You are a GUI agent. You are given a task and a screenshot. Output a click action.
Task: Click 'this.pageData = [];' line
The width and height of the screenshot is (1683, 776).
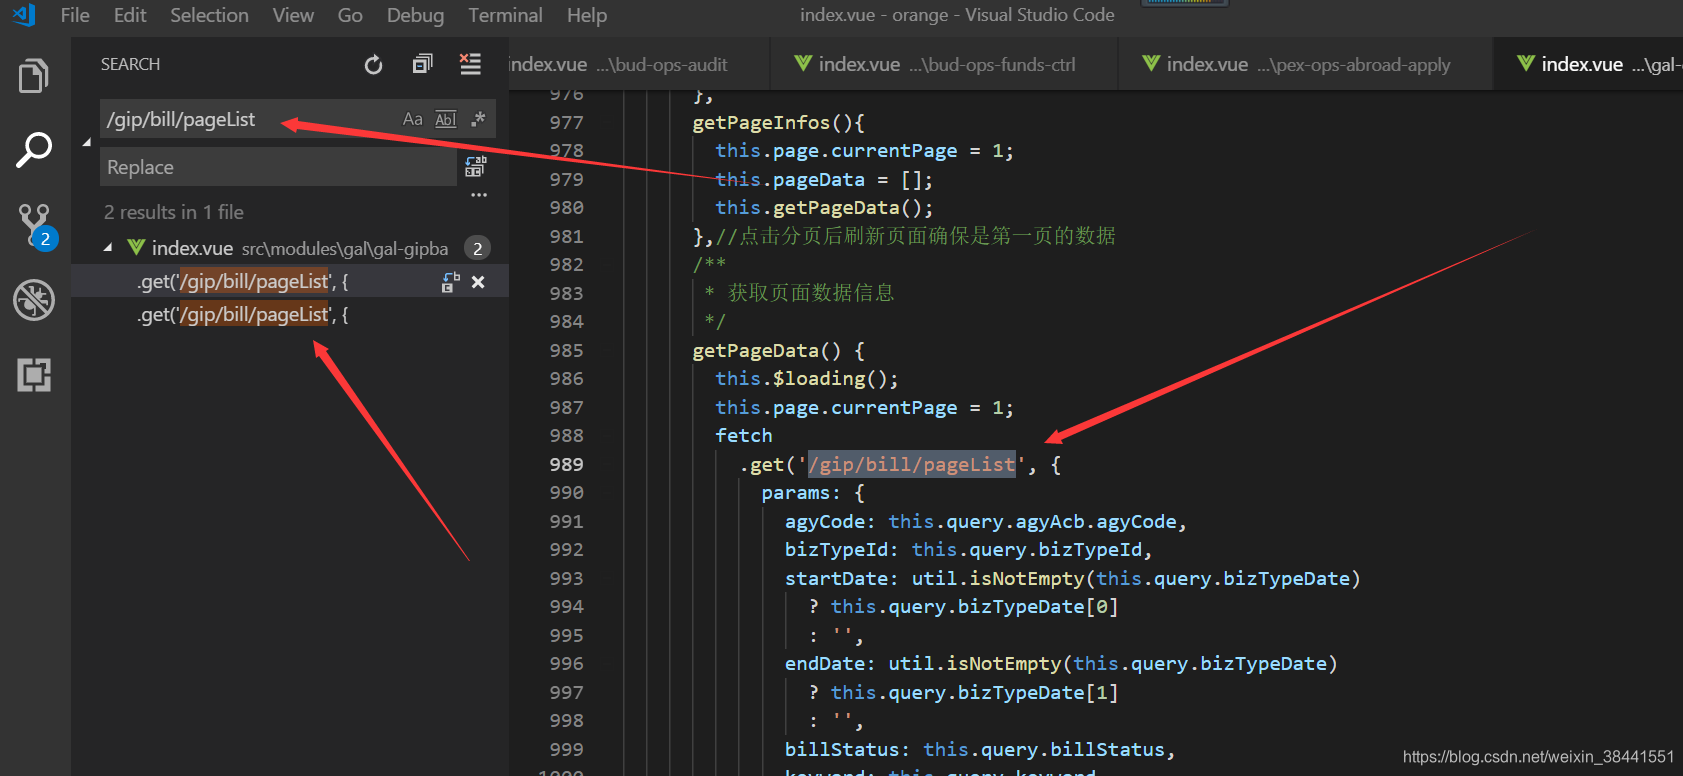point(824,180)
